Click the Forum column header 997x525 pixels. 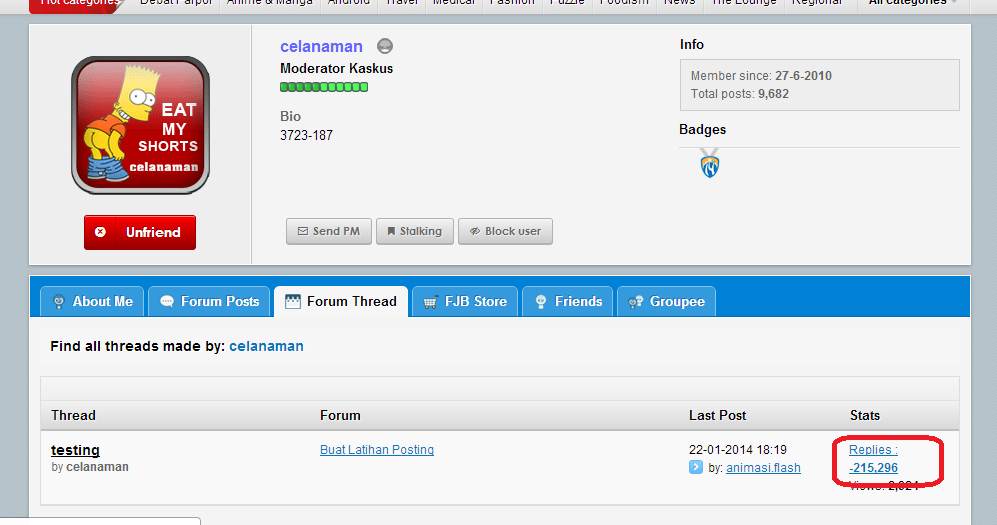coord(340,416)
